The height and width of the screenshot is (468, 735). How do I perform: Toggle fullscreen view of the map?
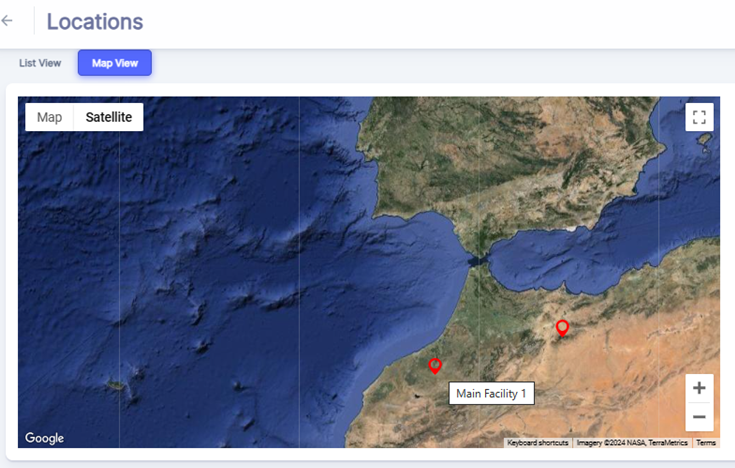point(699,117)
